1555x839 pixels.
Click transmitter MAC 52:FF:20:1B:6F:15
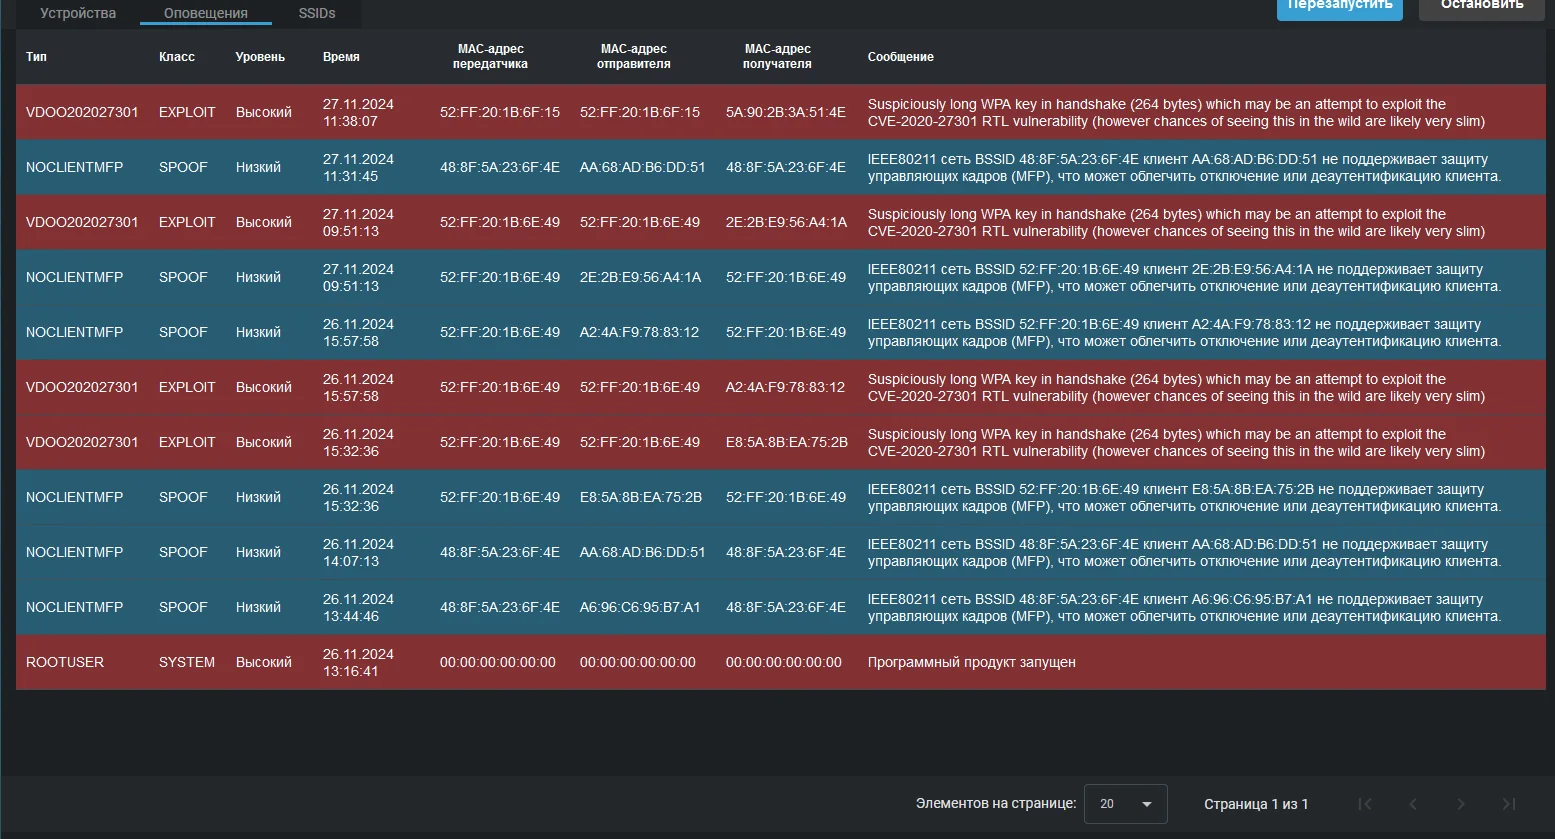pyautogui.click(x=500, y=112)
